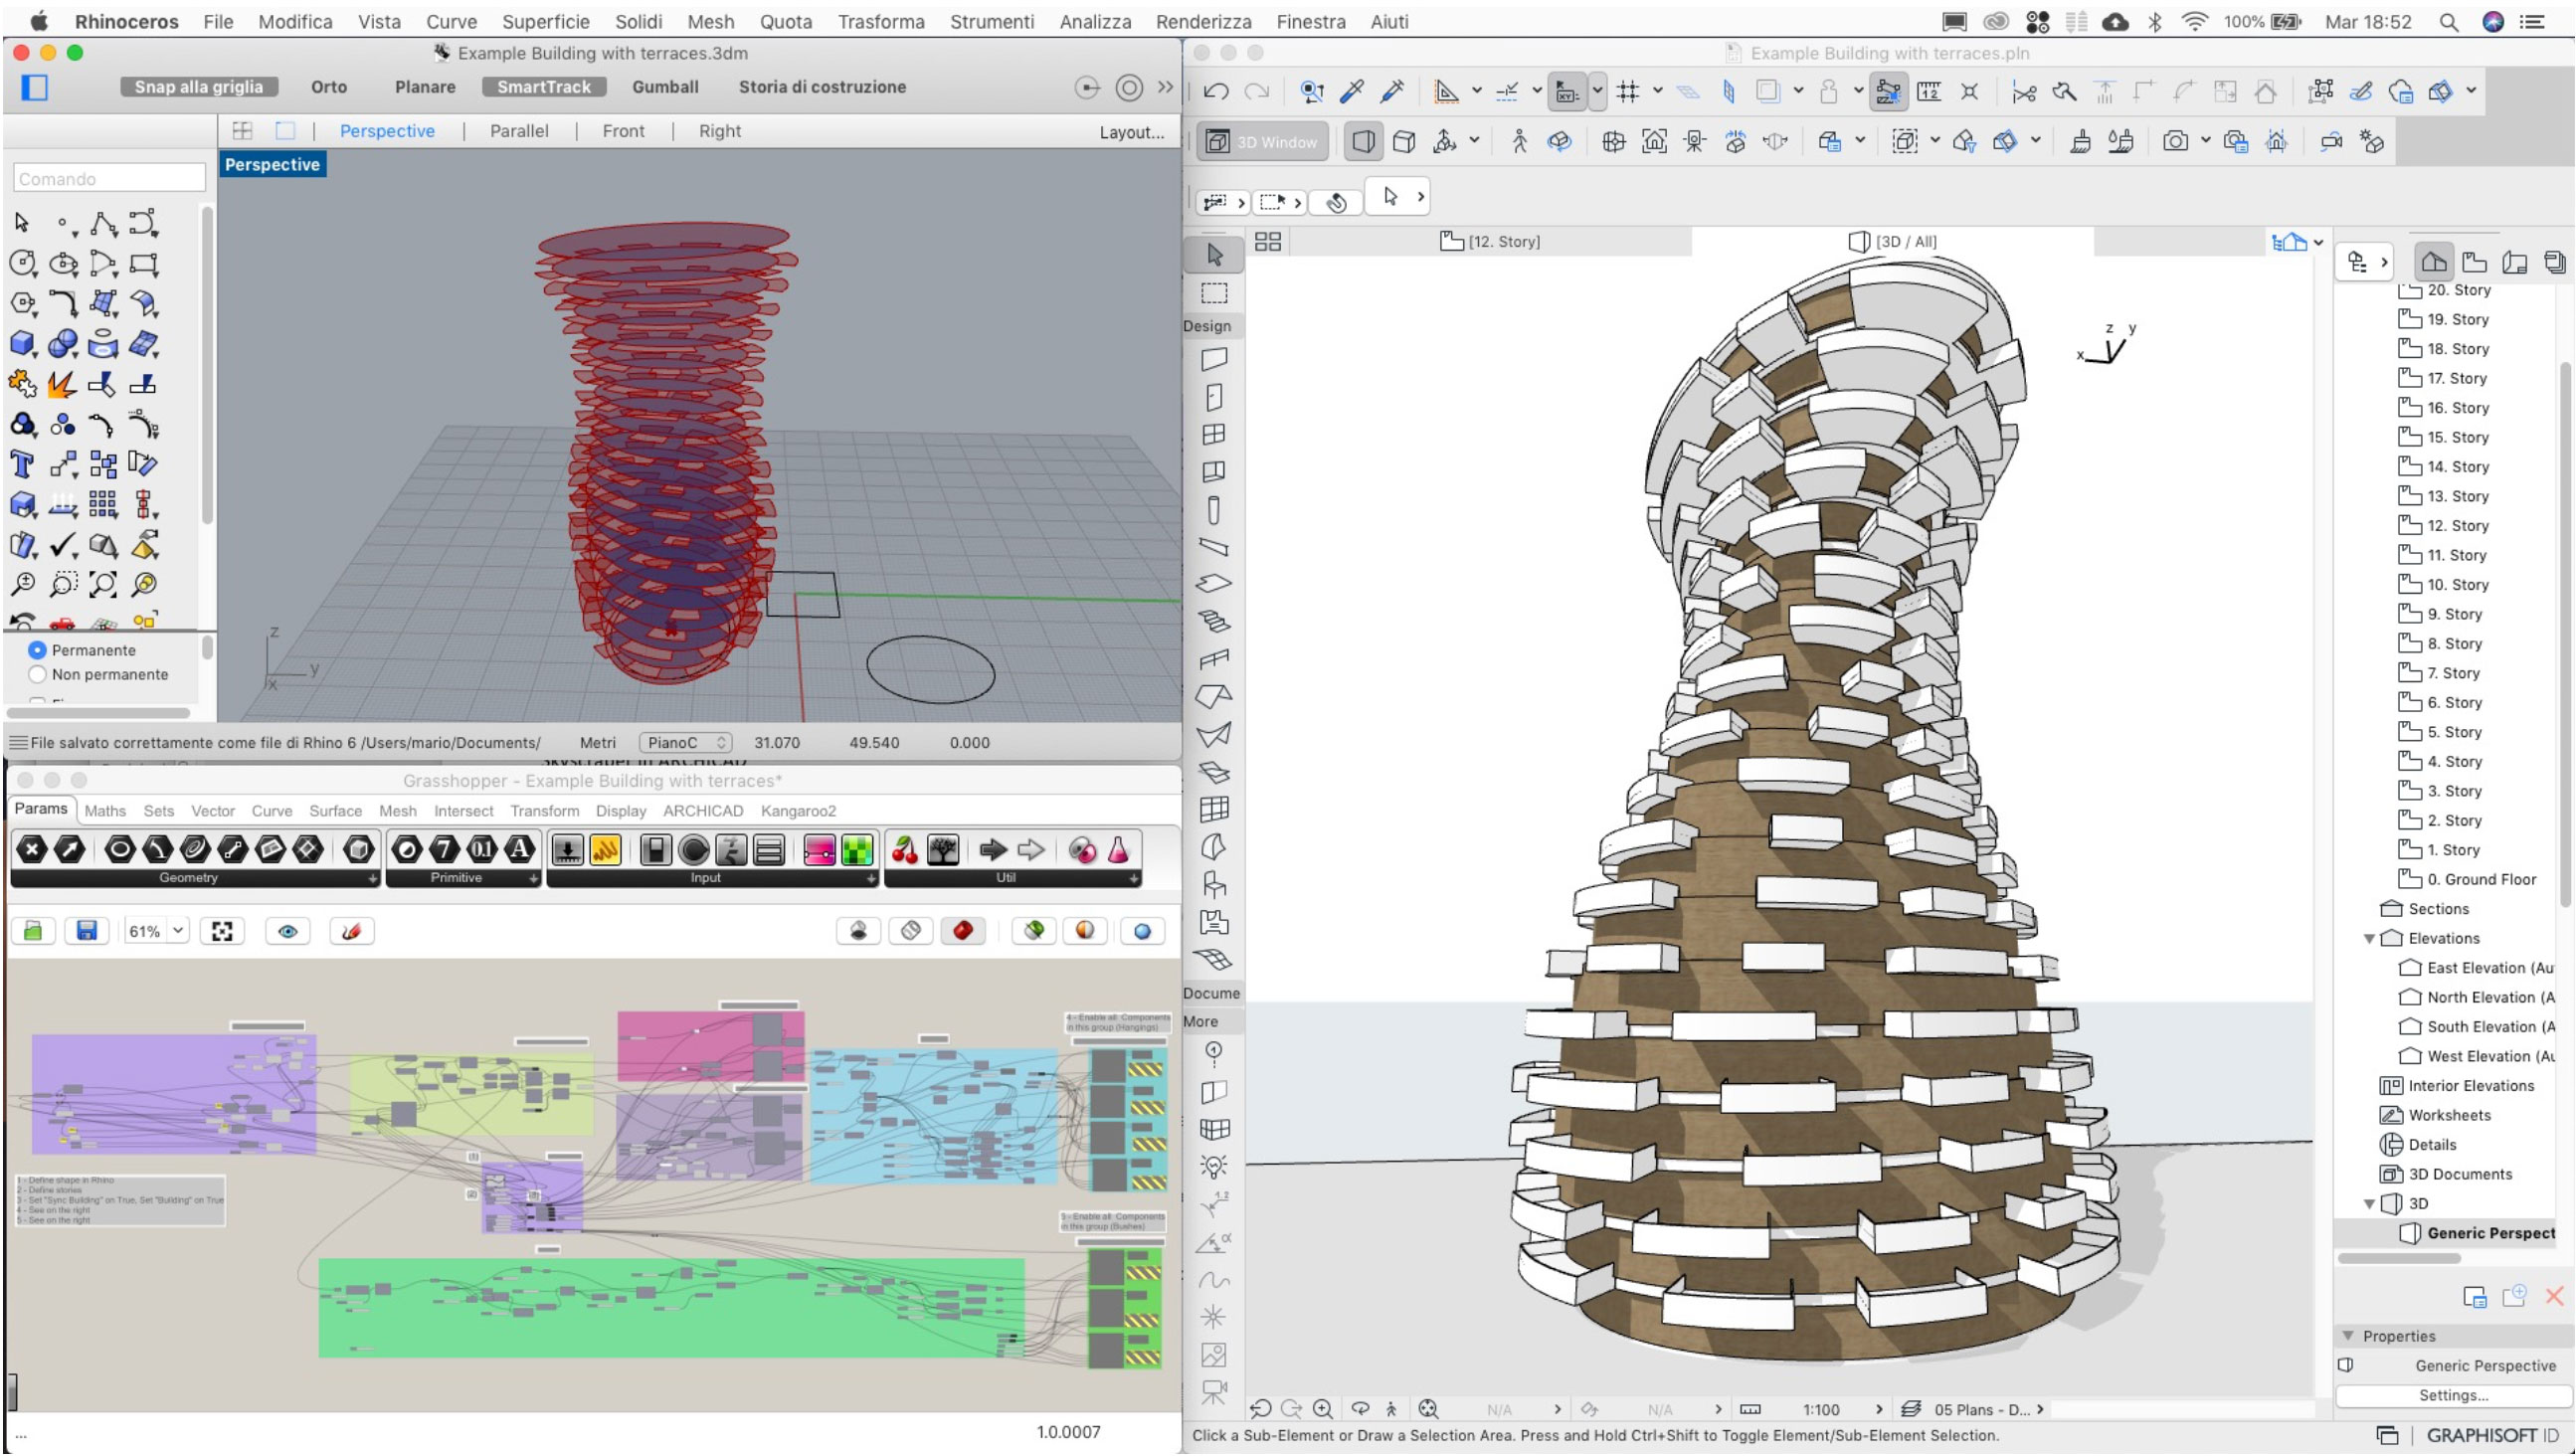Screen dimensions: 2576x1456
Task: Click Grasshopper save file icon
Action: (x=87, y=931)
